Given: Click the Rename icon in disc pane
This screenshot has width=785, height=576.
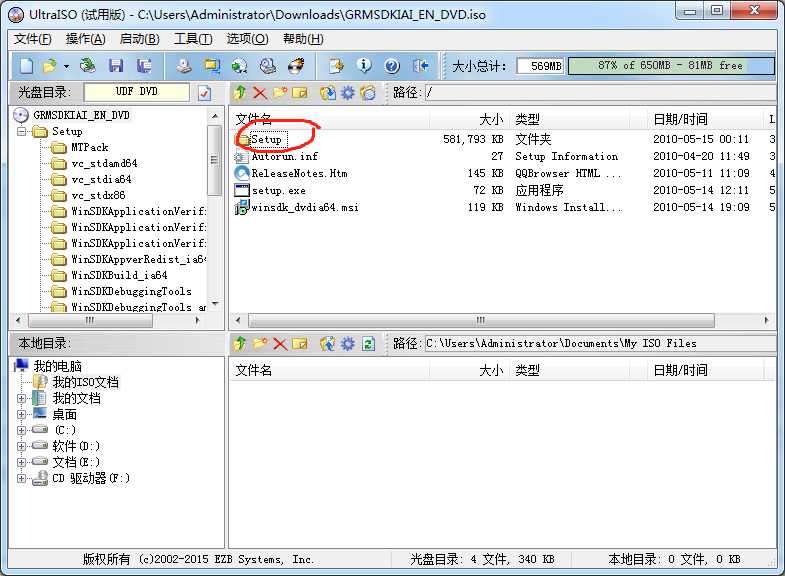Looking at the screenshot, I should [299, 93].
